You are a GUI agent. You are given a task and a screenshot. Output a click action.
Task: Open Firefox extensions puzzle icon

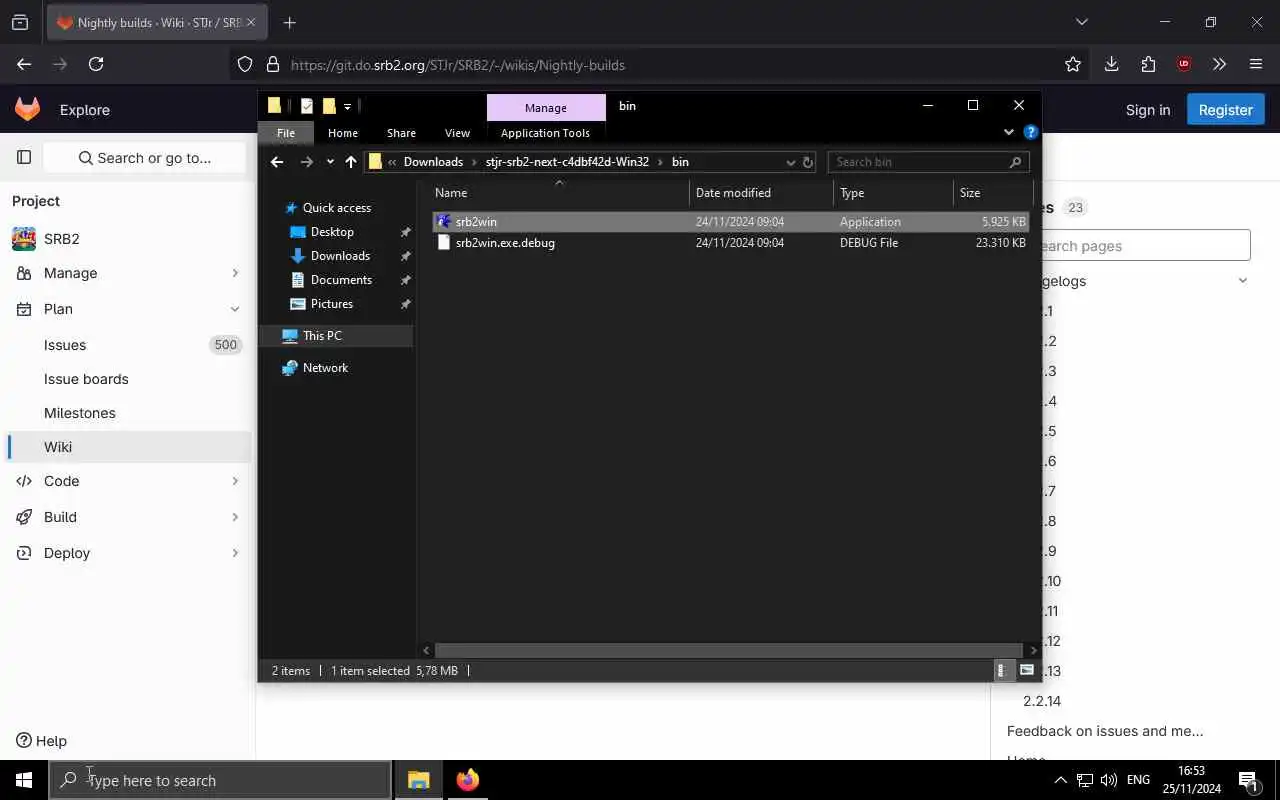[x=1148, y=64]
